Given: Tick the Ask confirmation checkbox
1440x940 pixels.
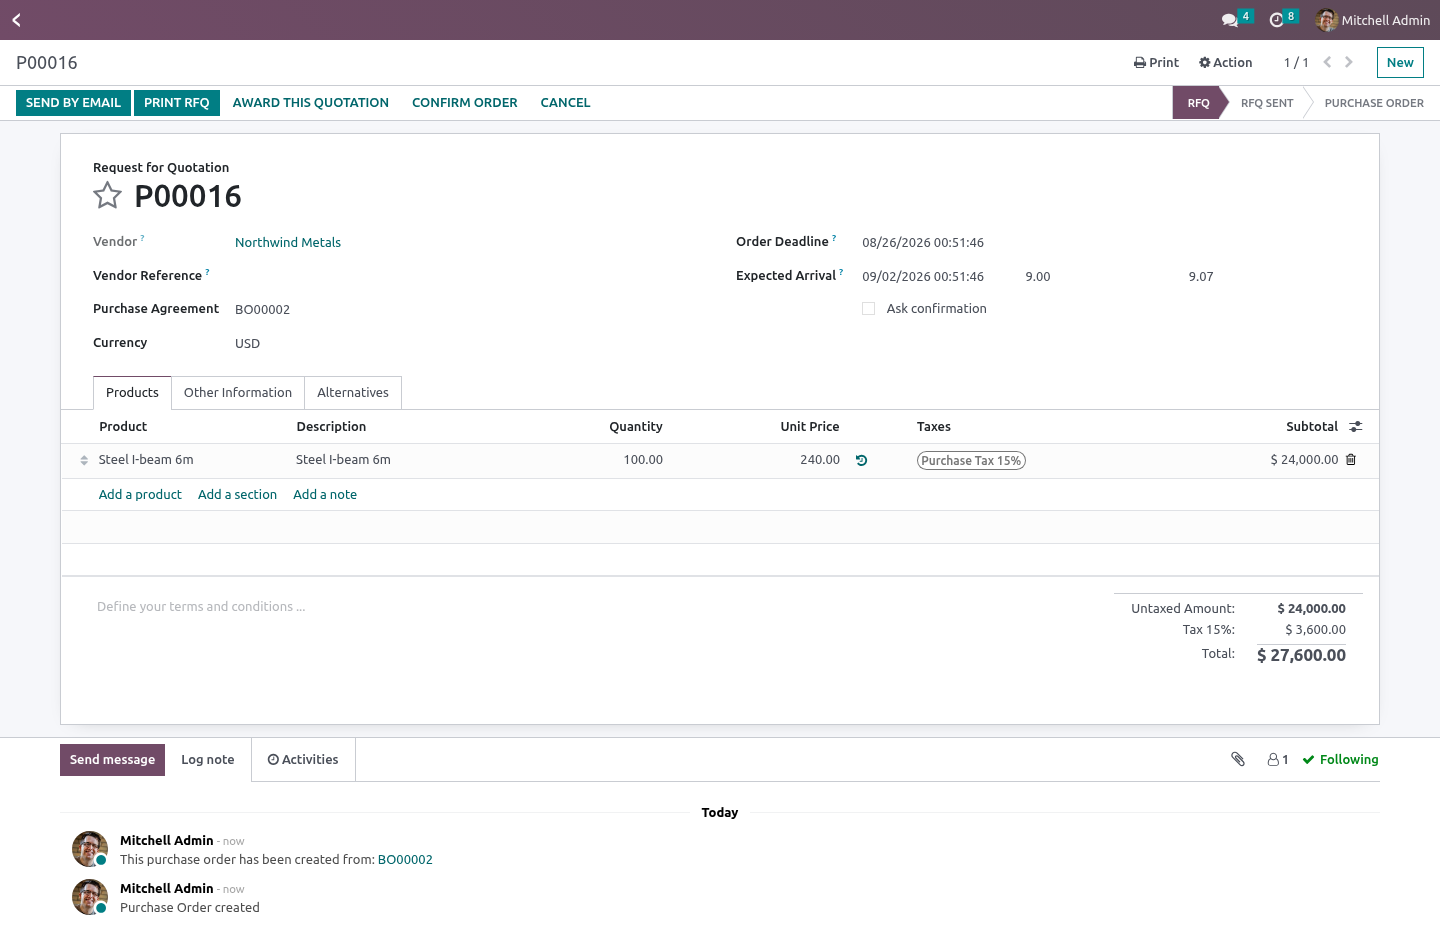Looking at the screenshot, I should pos(868,309).
